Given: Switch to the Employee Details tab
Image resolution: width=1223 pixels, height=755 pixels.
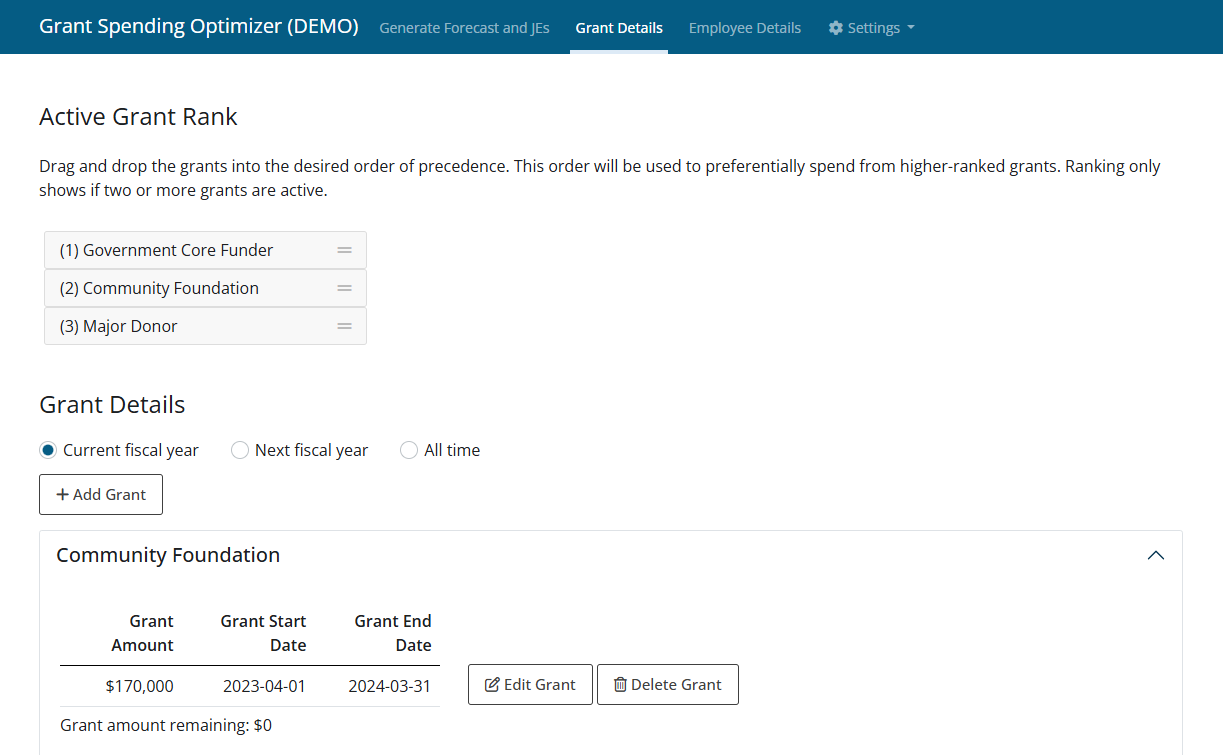Looking at the screenshot, I should 744,28.
